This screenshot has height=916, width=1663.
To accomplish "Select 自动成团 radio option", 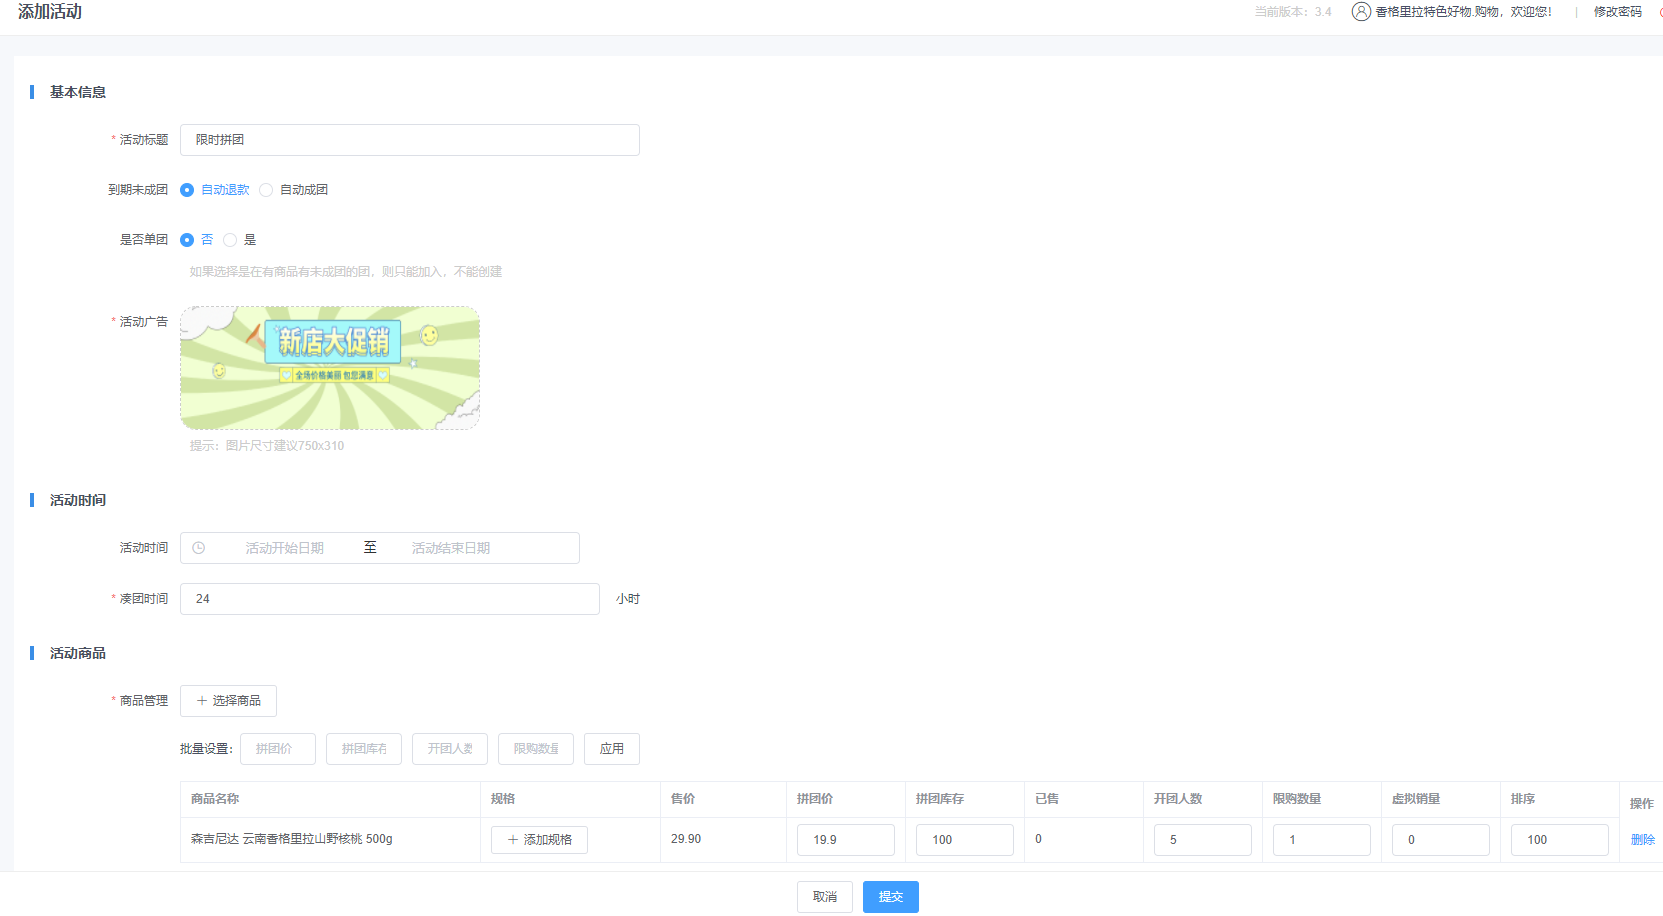I will (x=266, y=190).
